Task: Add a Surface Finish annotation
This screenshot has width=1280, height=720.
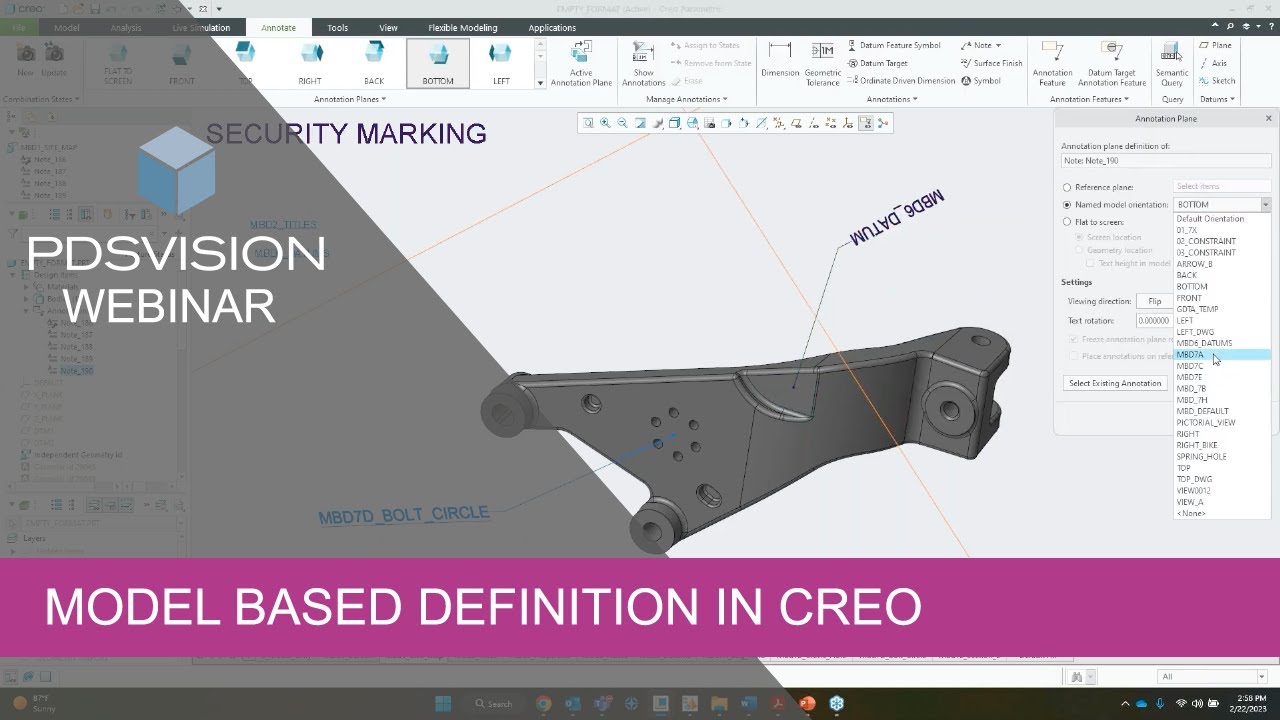Action: 991,63
